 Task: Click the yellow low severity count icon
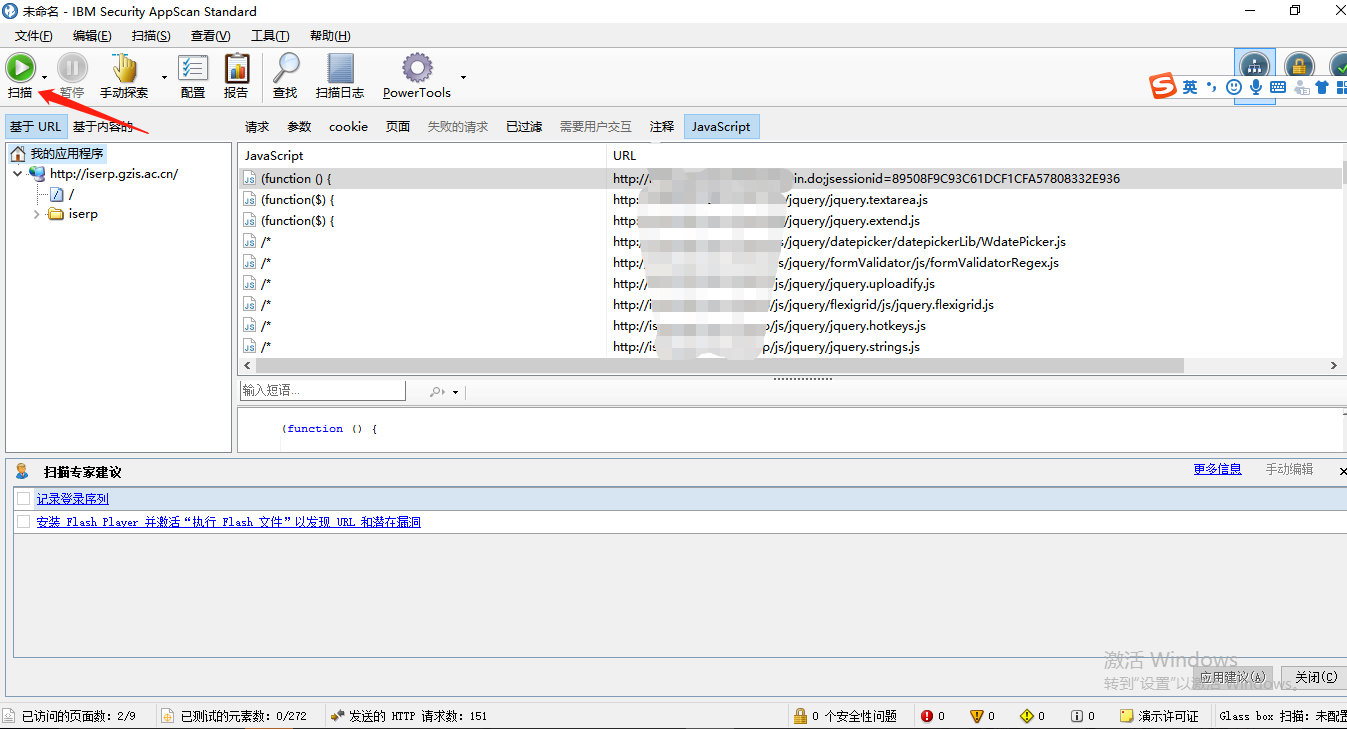click(1027, 716)
